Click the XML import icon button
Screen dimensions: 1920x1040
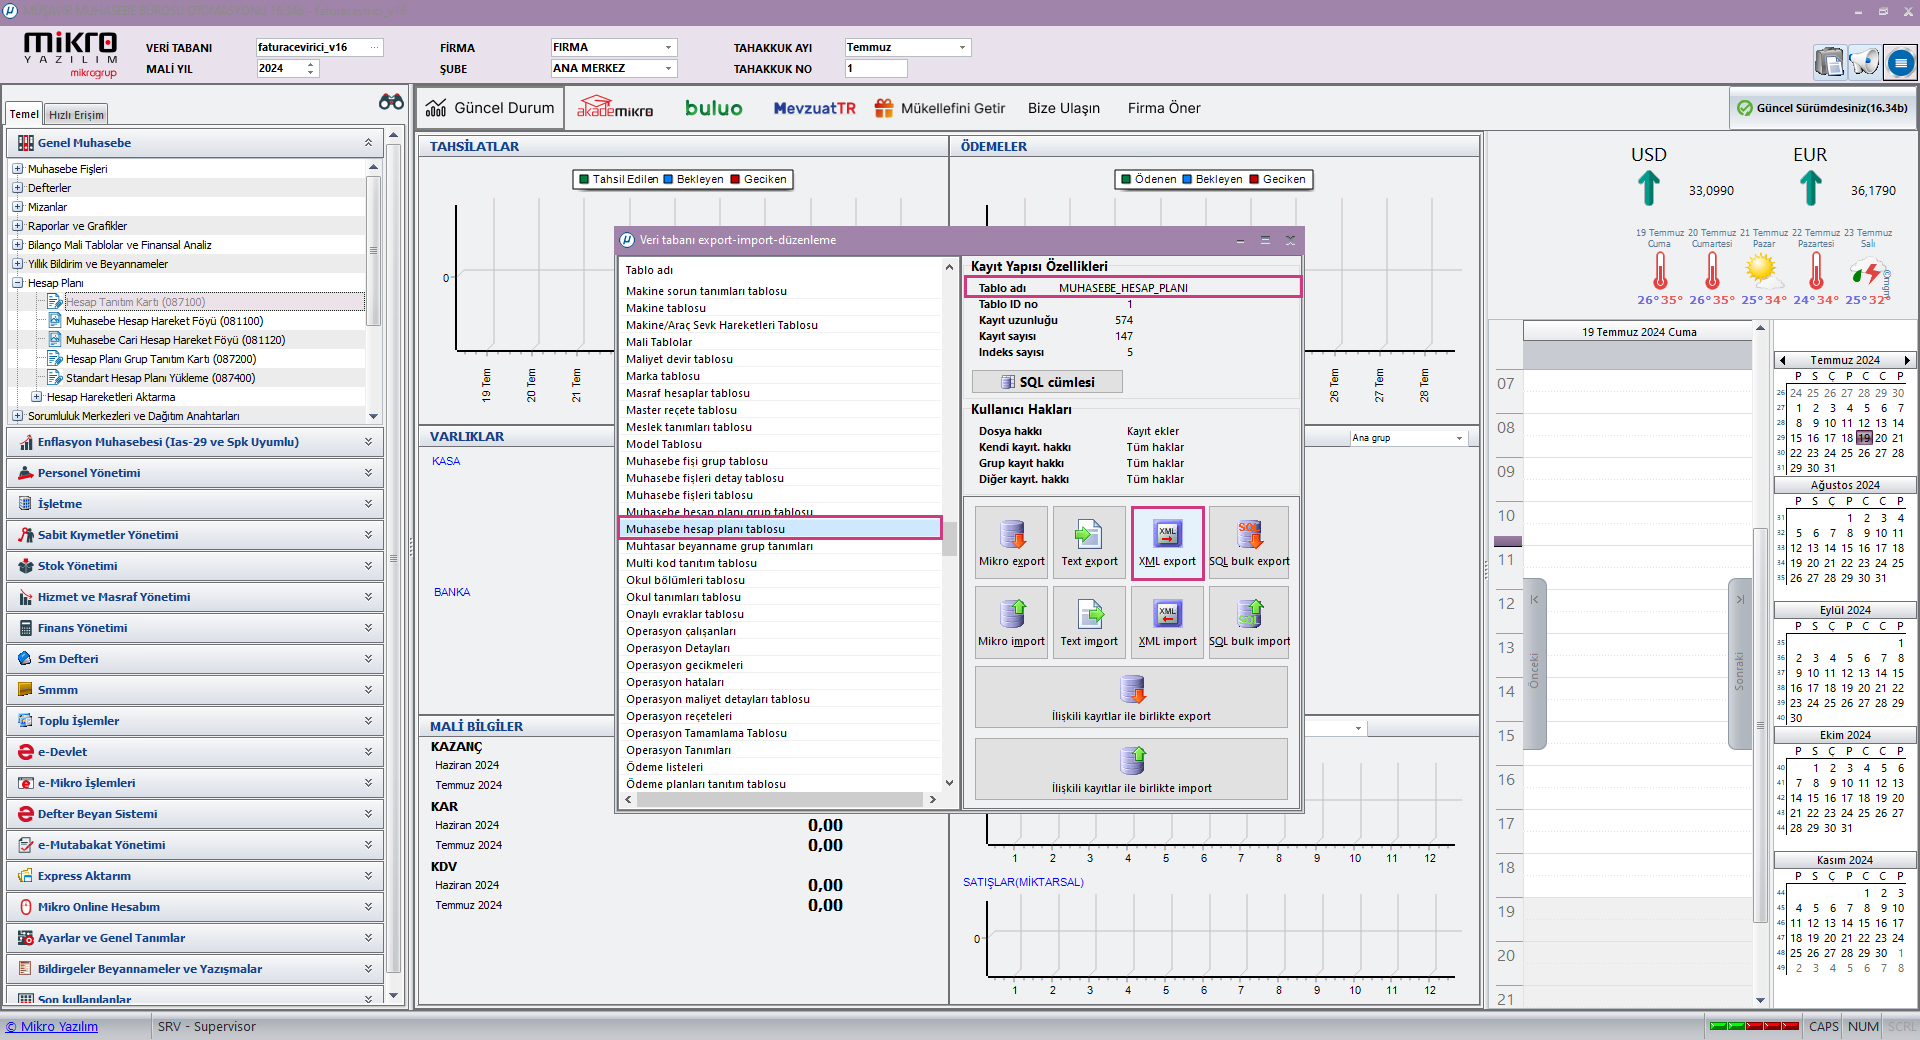(x=1167, y=622)
